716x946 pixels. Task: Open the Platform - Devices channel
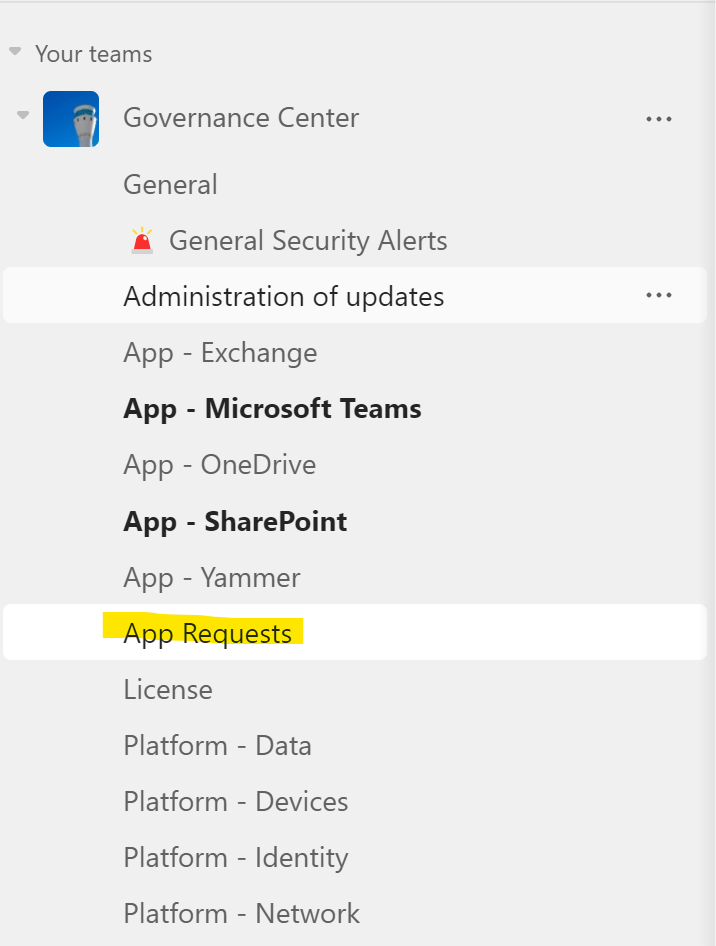235,802
